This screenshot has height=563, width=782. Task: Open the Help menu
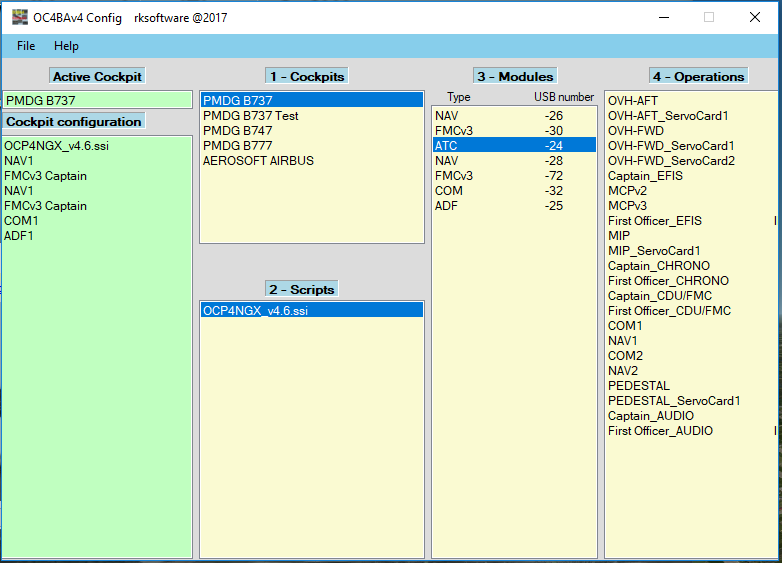pyautogui.click(x=66, y=46)
